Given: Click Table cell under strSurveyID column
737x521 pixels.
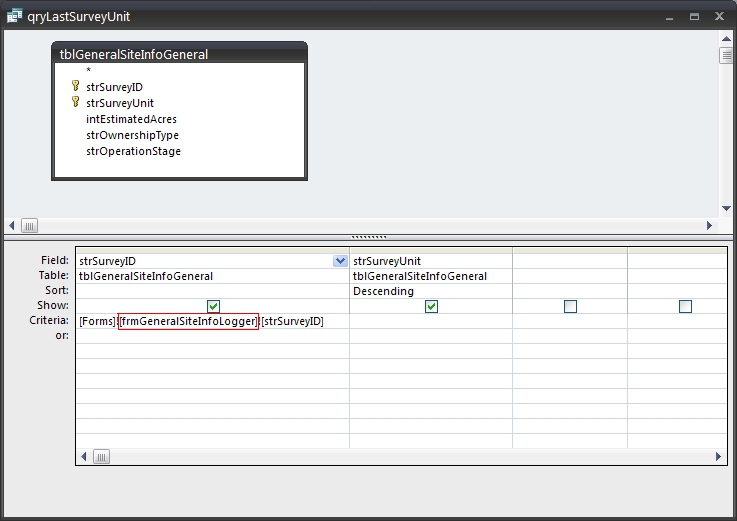Looking at the screenshot, I should point(212,276).
